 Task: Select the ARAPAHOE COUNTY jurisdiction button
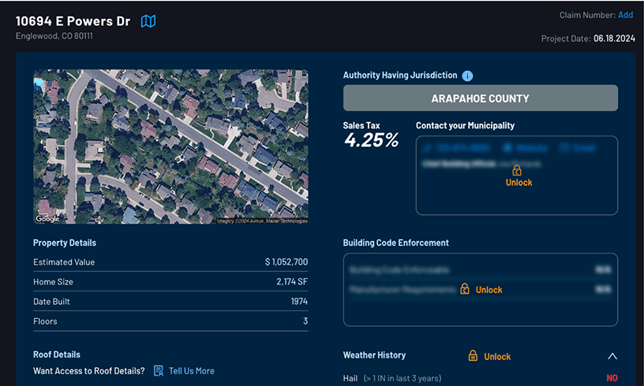(x=480, y=98)
